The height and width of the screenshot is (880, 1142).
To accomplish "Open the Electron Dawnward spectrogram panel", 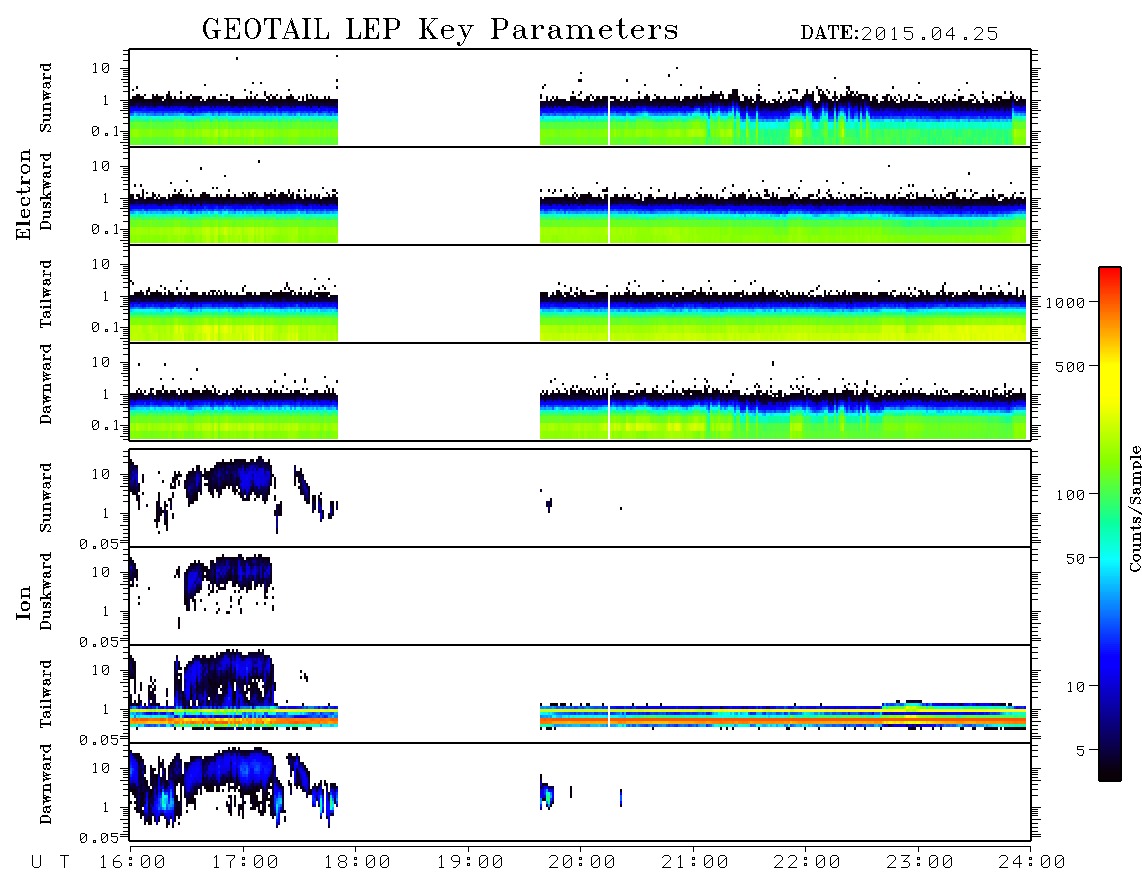I will point(580,391).
